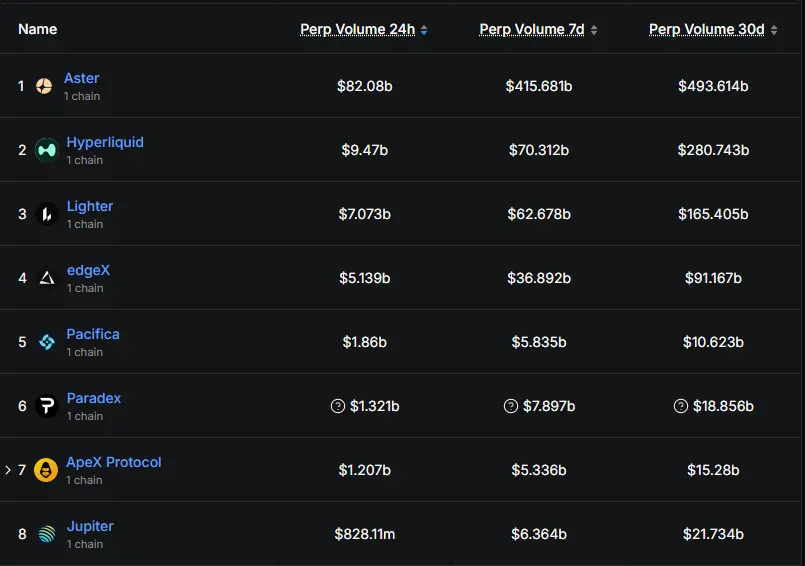Click the edgeX triangle logo icon
Viewport: 805px width, 566px height.
(x=46, y=278)
